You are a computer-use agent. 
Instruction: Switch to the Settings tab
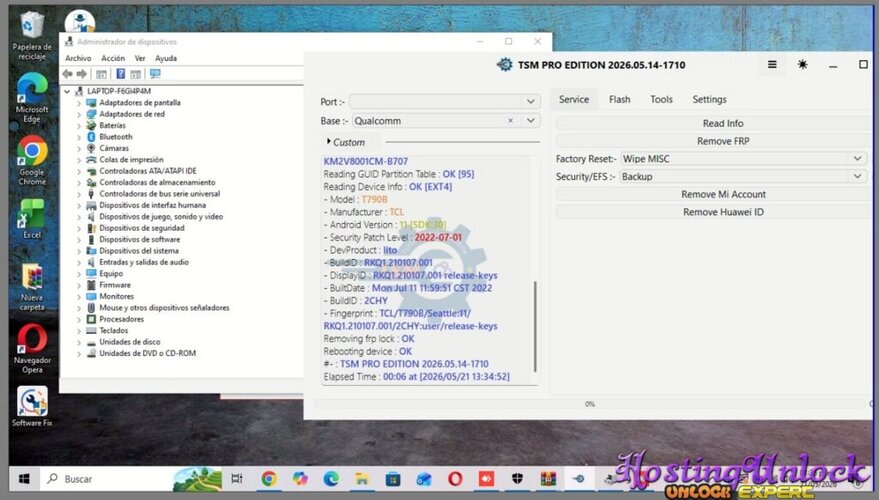tap(709, 99)
